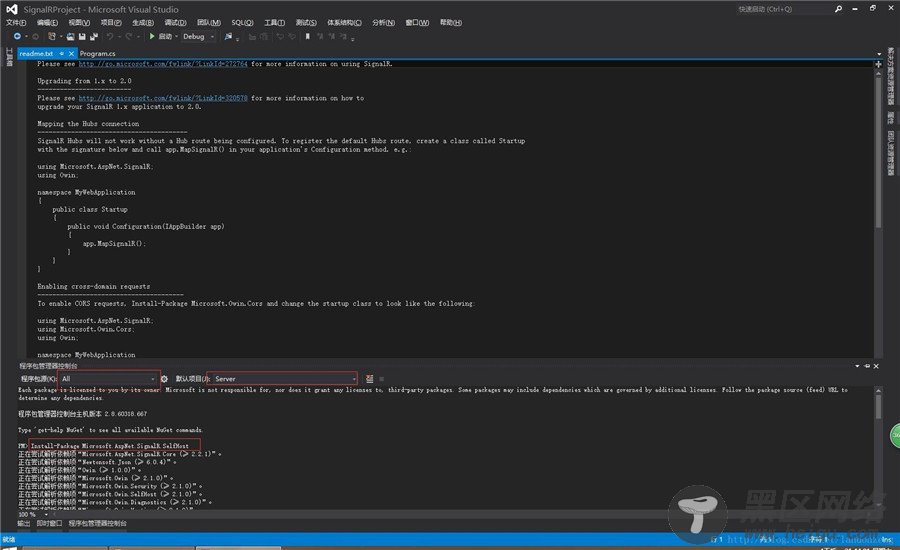The image size is (900, 550).
Task: Click in the Quick Launch search field
Action: tap(782, 9)
